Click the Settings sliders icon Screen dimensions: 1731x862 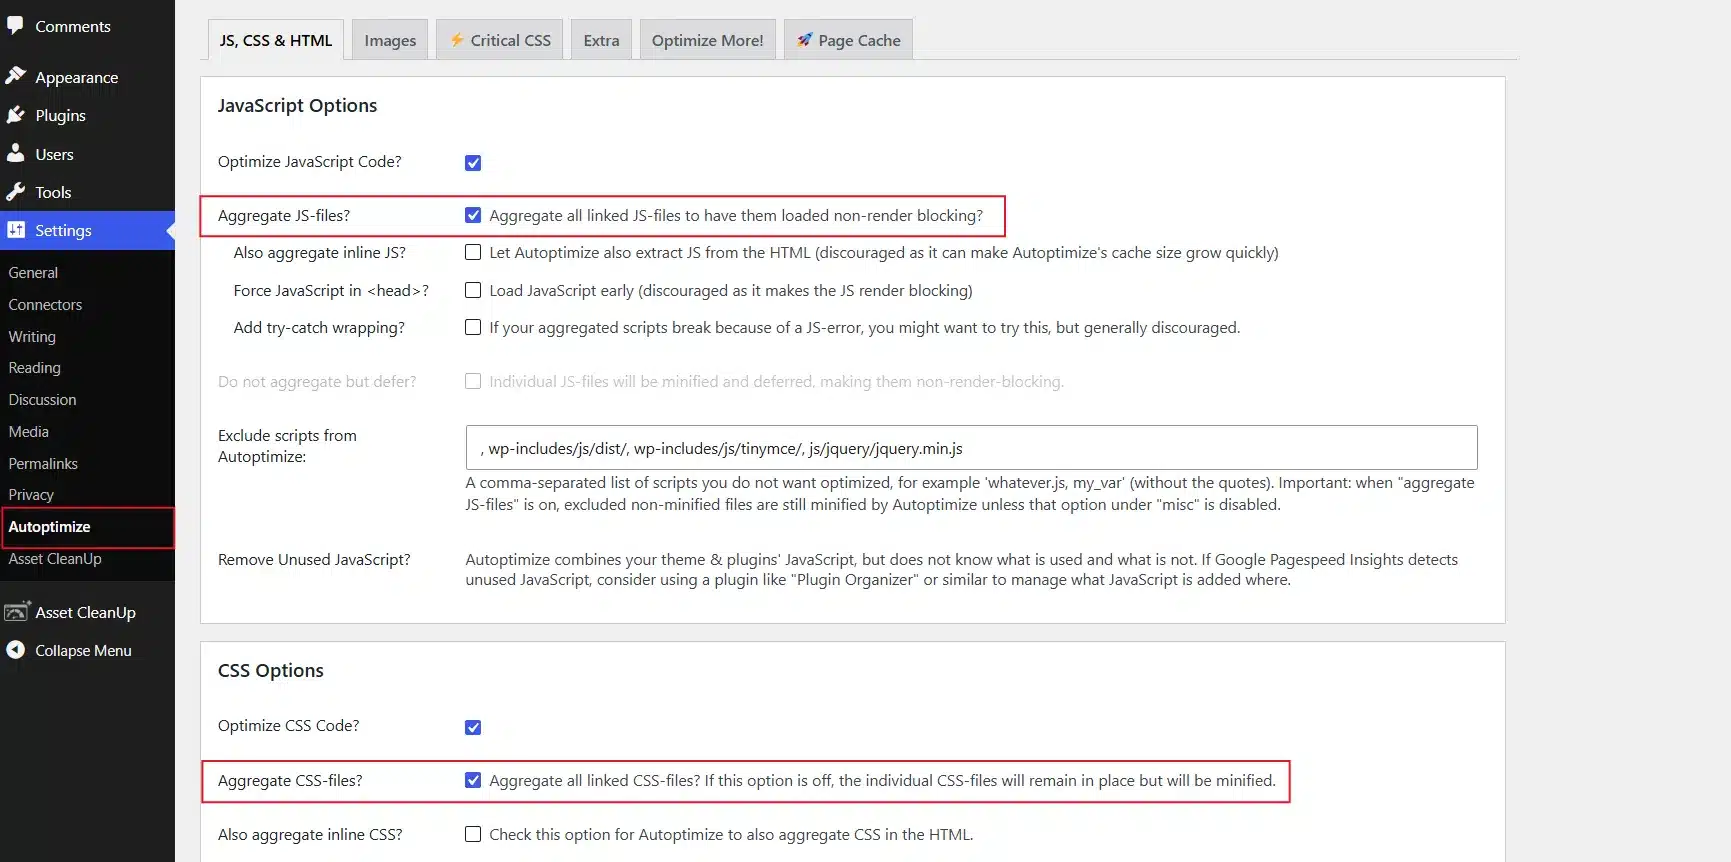(x=15, y=229)
